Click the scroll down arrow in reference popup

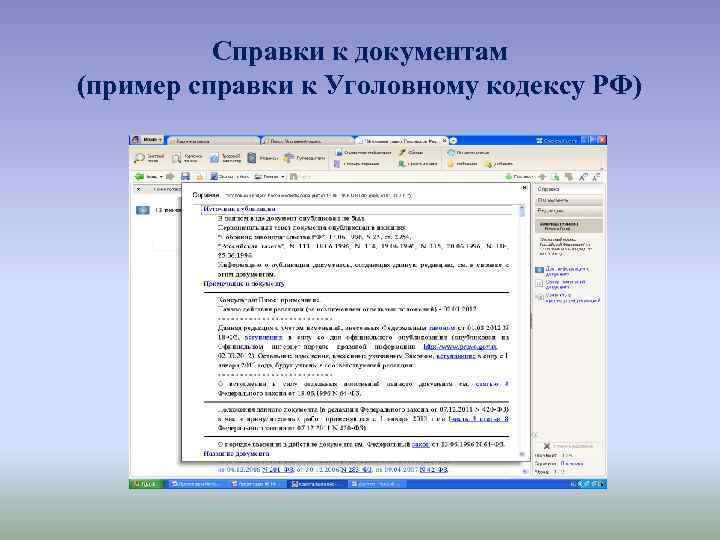(522, 454)
